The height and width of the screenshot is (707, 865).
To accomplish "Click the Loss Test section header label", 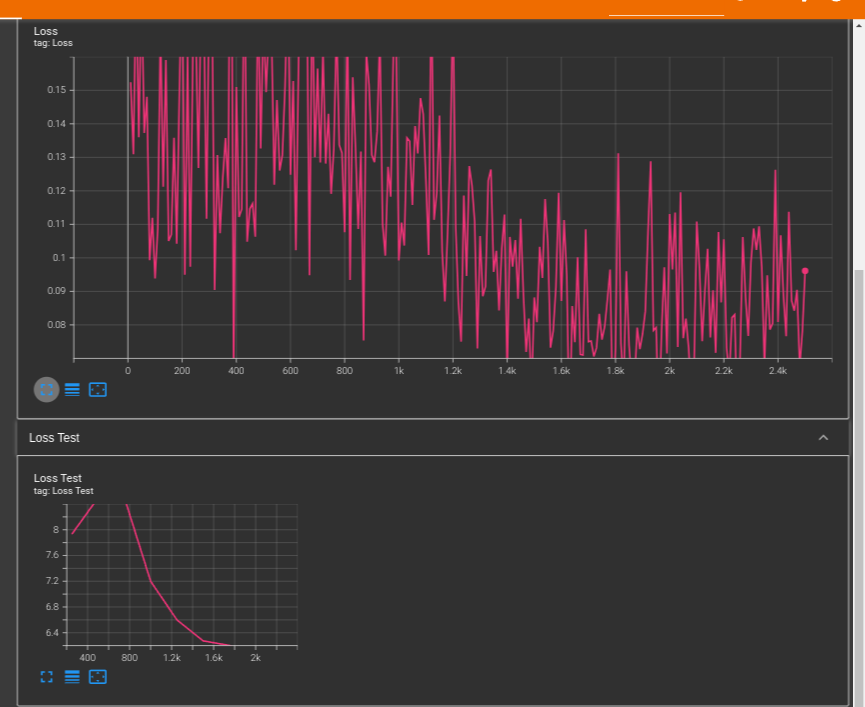I will tap(55, 438).
